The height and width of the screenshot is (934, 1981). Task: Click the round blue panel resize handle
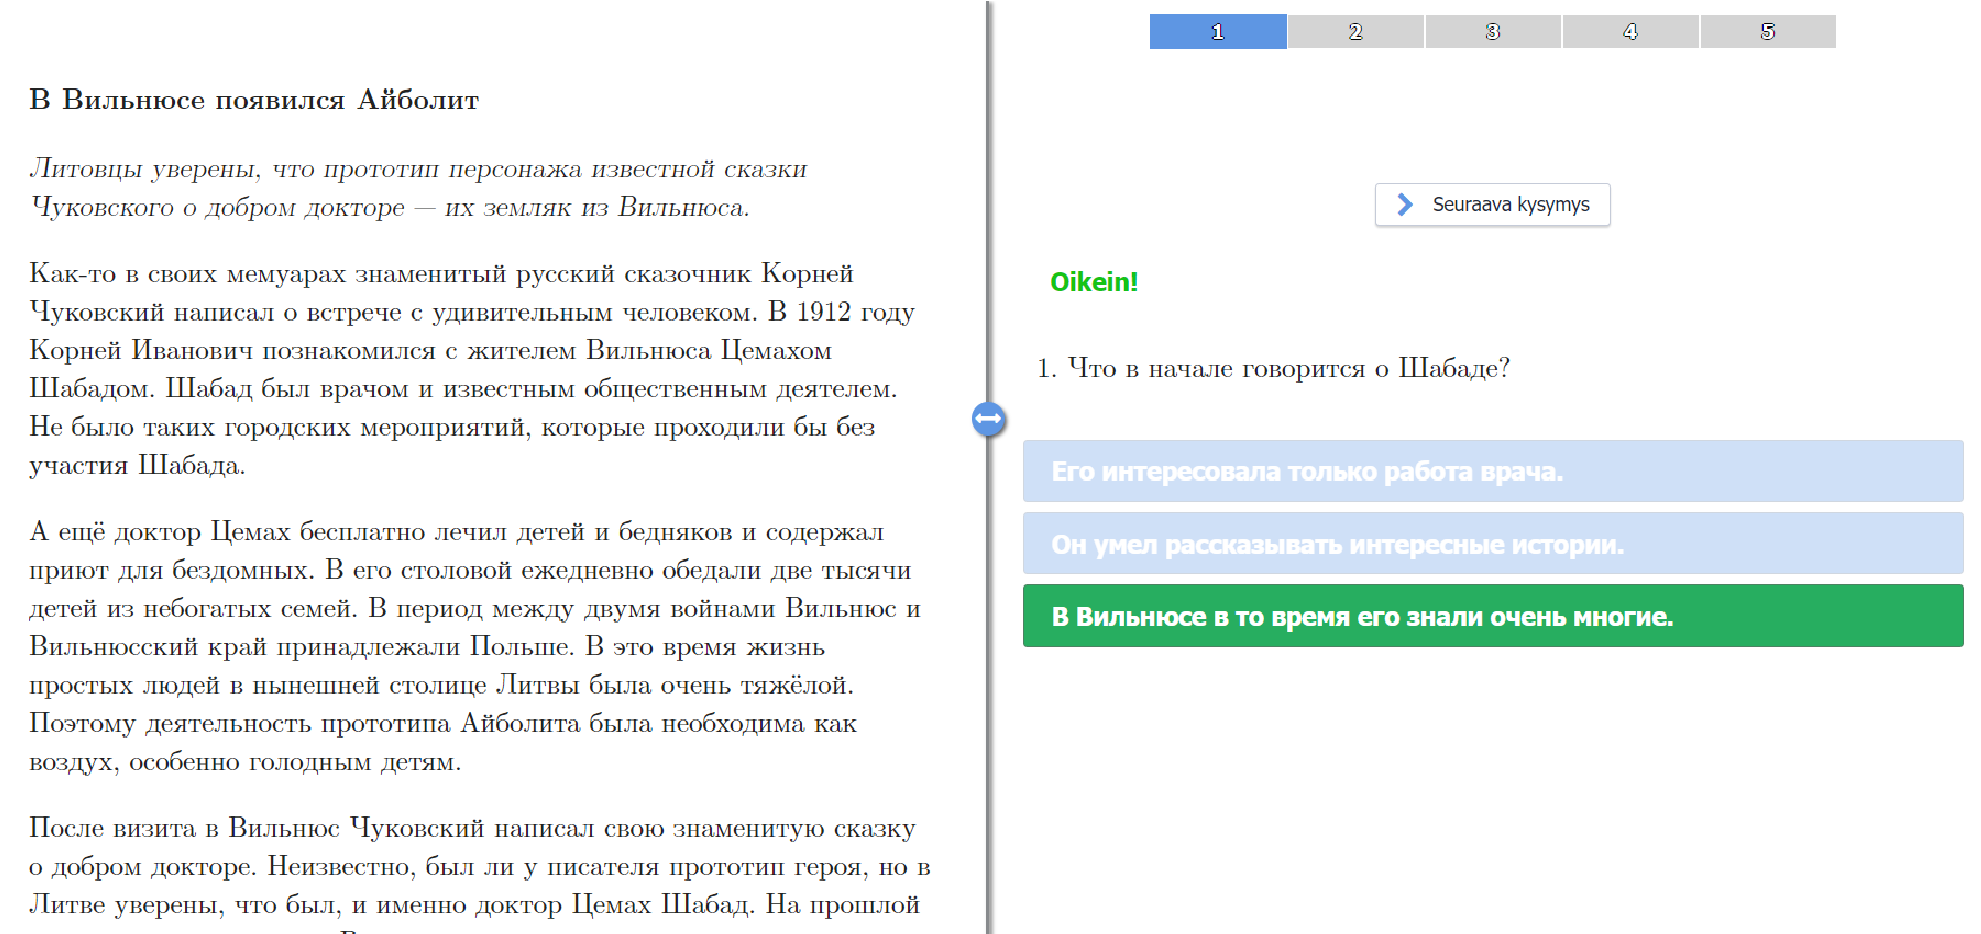[988, 419]
